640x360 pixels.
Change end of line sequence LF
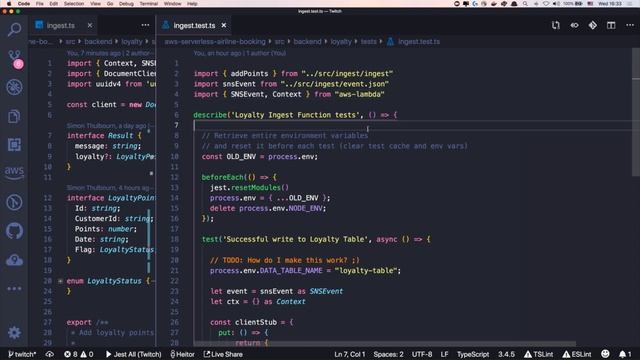coord(444,354)
